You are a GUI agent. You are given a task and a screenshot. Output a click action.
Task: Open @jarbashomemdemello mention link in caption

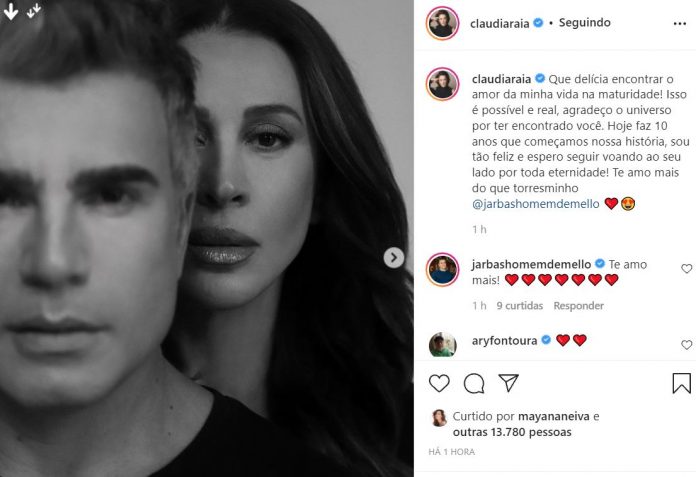pos(535,204)
